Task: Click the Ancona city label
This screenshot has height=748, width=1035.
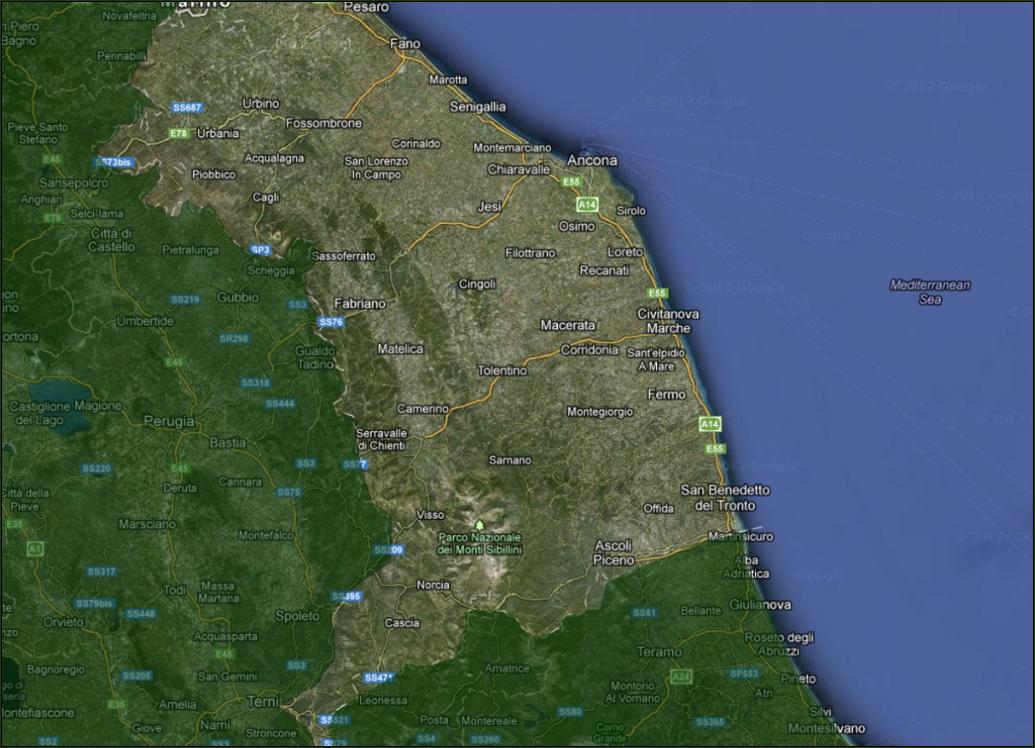Action: pos(592,160)
